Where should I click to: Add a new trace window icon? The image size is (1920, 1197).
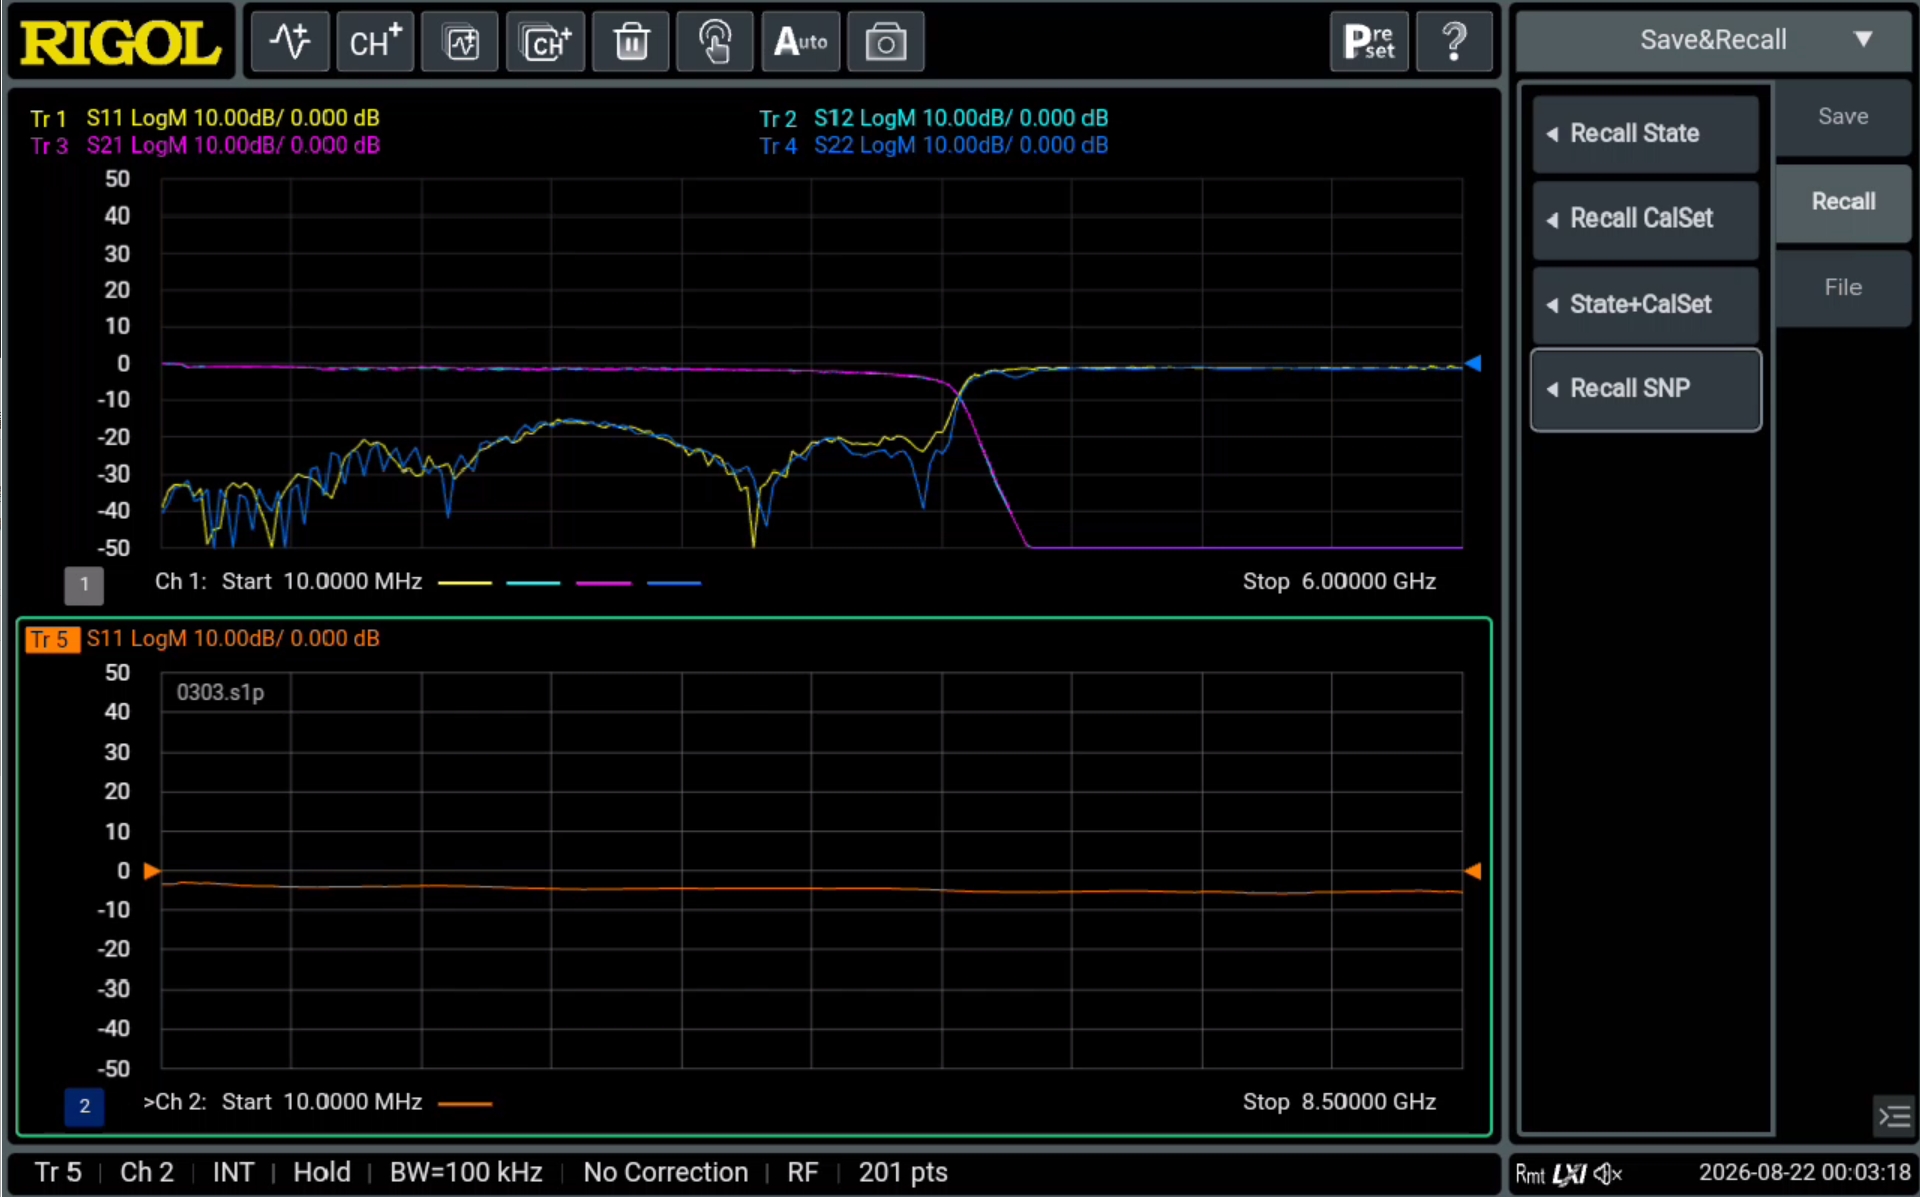coord(460,42)
